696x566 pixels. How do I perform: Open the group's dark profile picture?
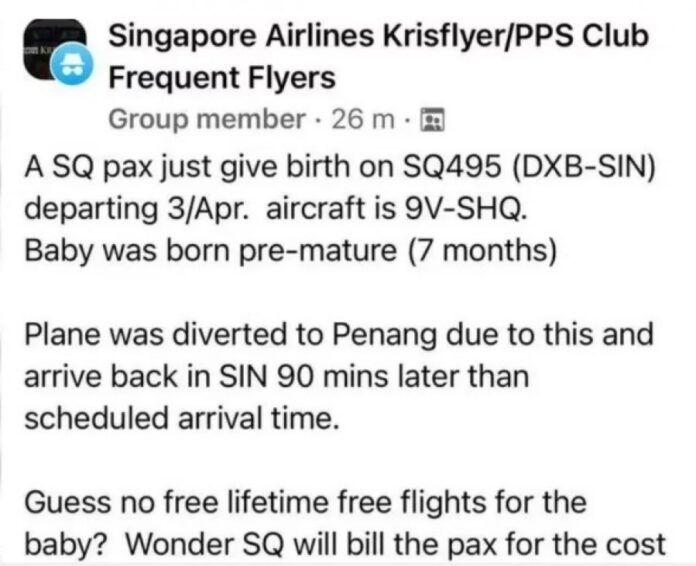point(51,47)
